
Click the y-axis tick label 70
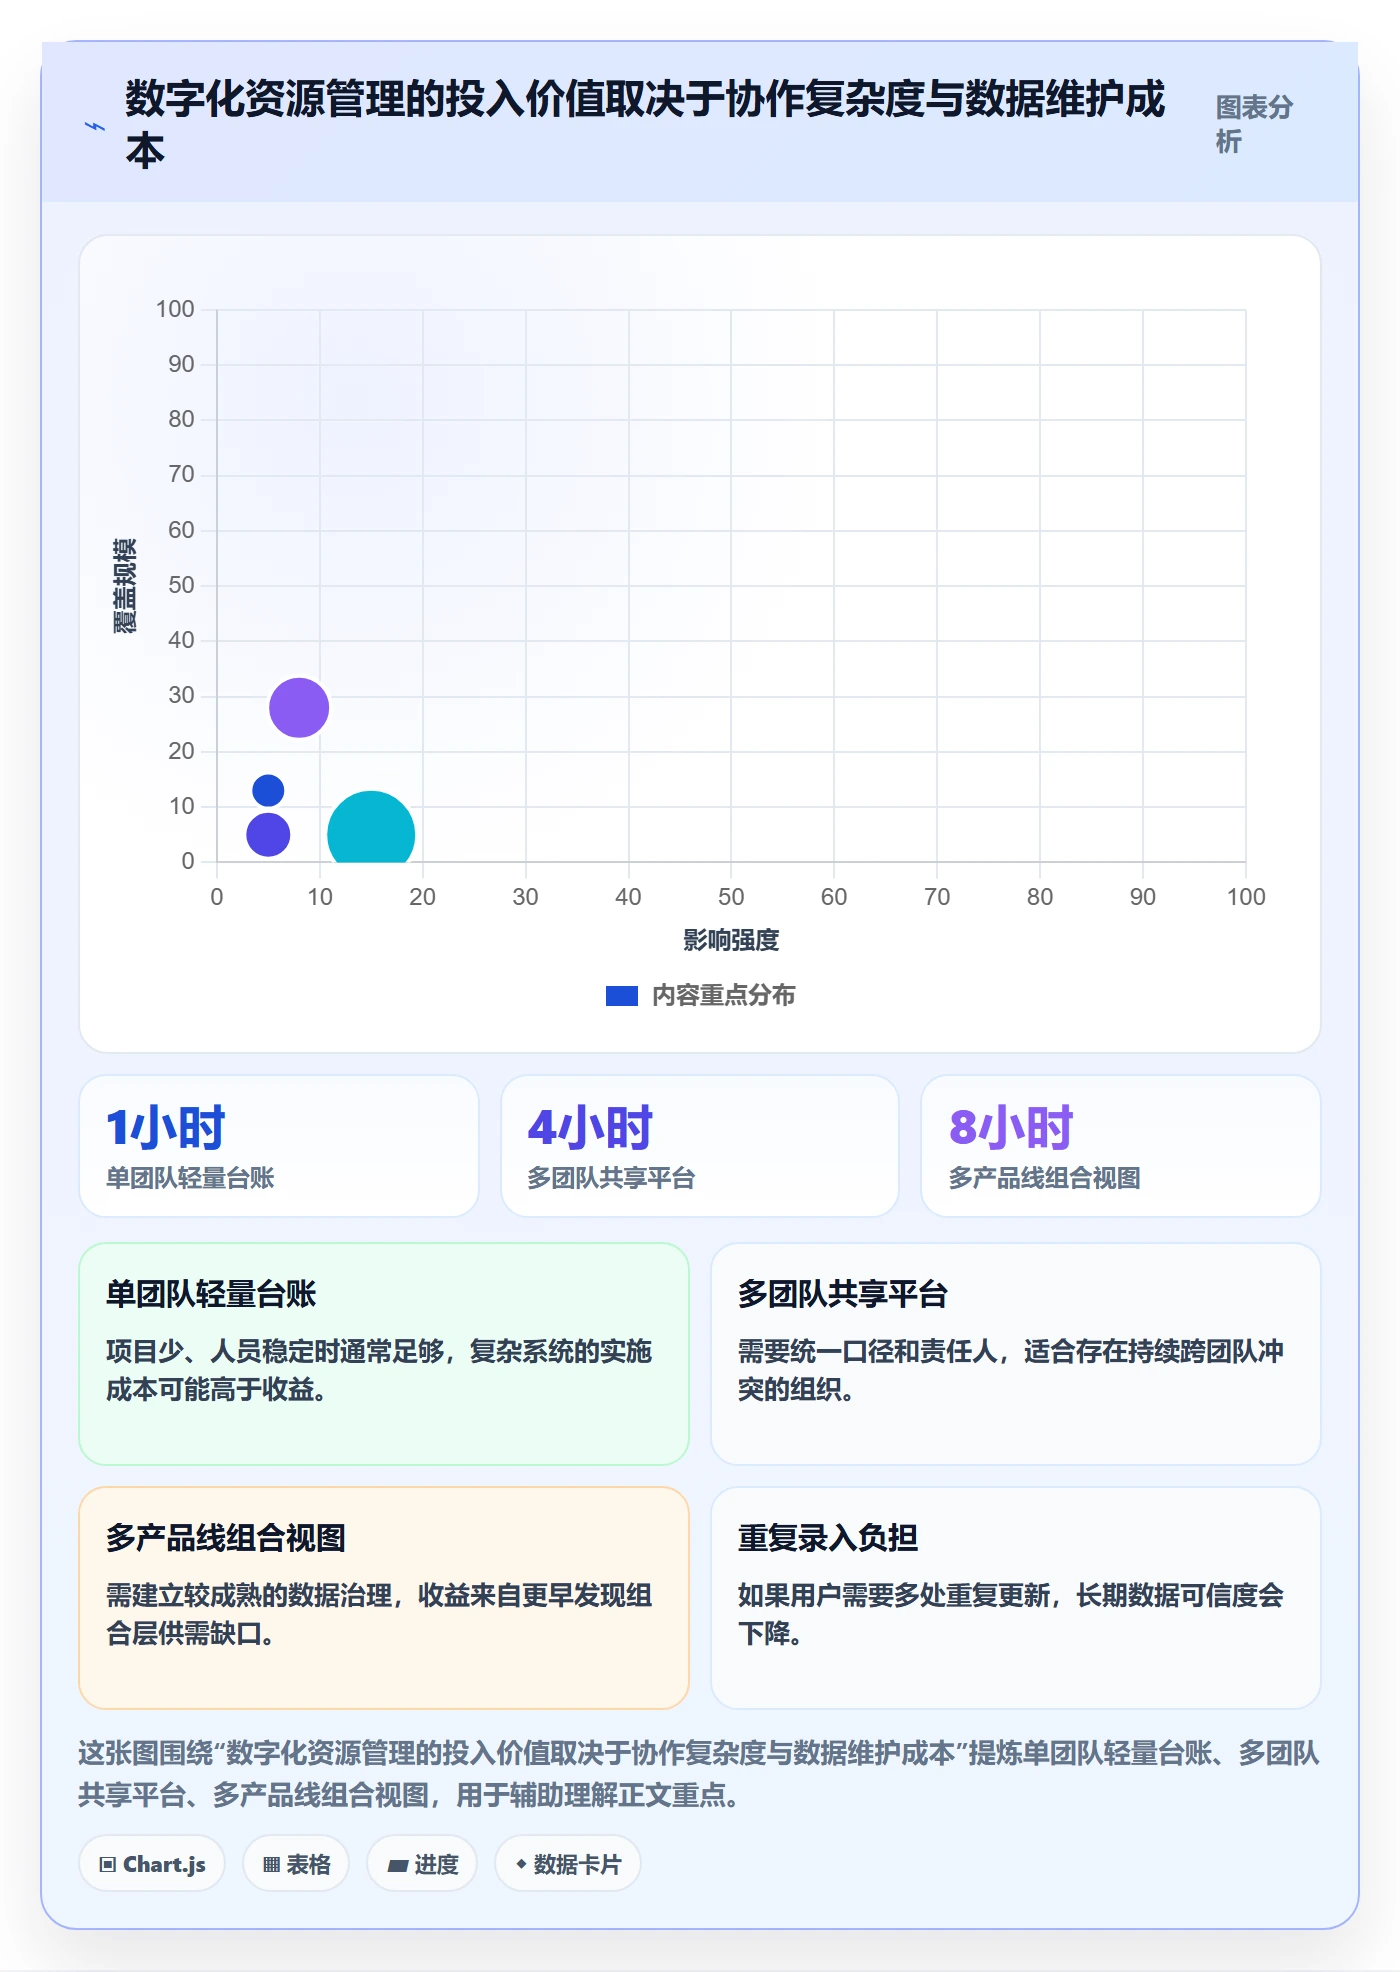[x=181, y=474]
